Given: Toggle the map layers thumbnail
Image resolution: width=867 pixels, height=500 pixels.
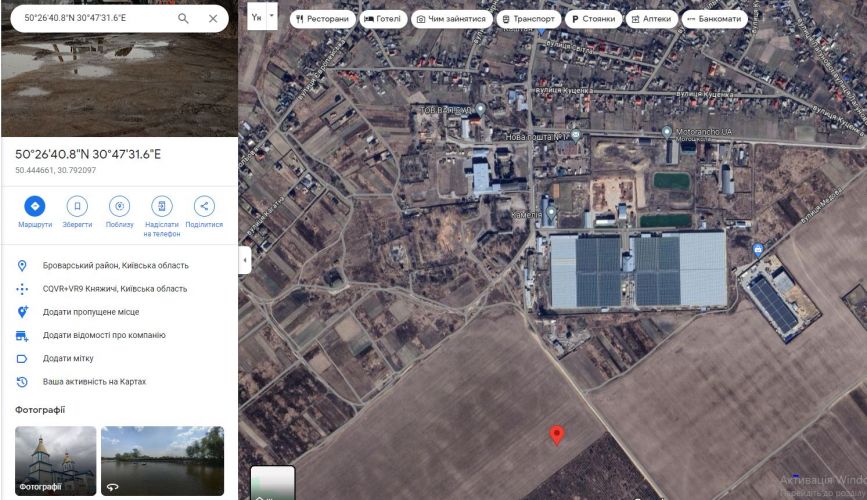Looking at the screenshot, I should point(273,482).
